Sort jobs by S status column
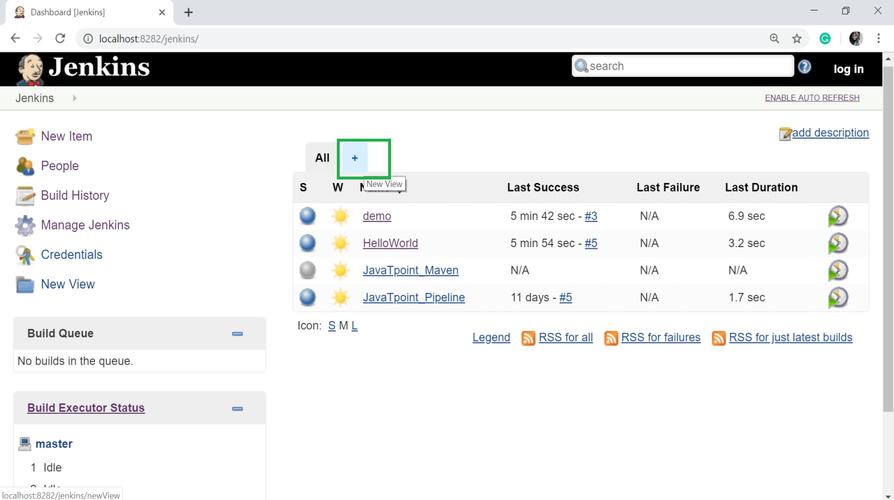The image size is (894, 500). tap(303, 188)
